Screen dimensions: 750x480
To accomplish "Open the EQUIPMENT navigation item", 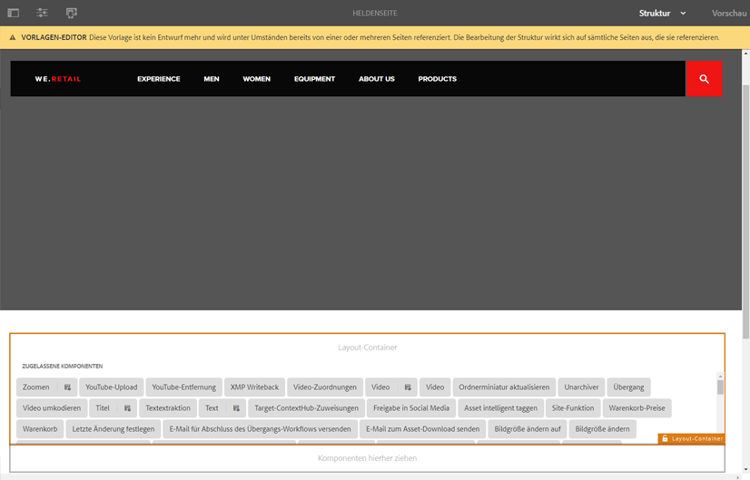I will (x=314, y=79).
